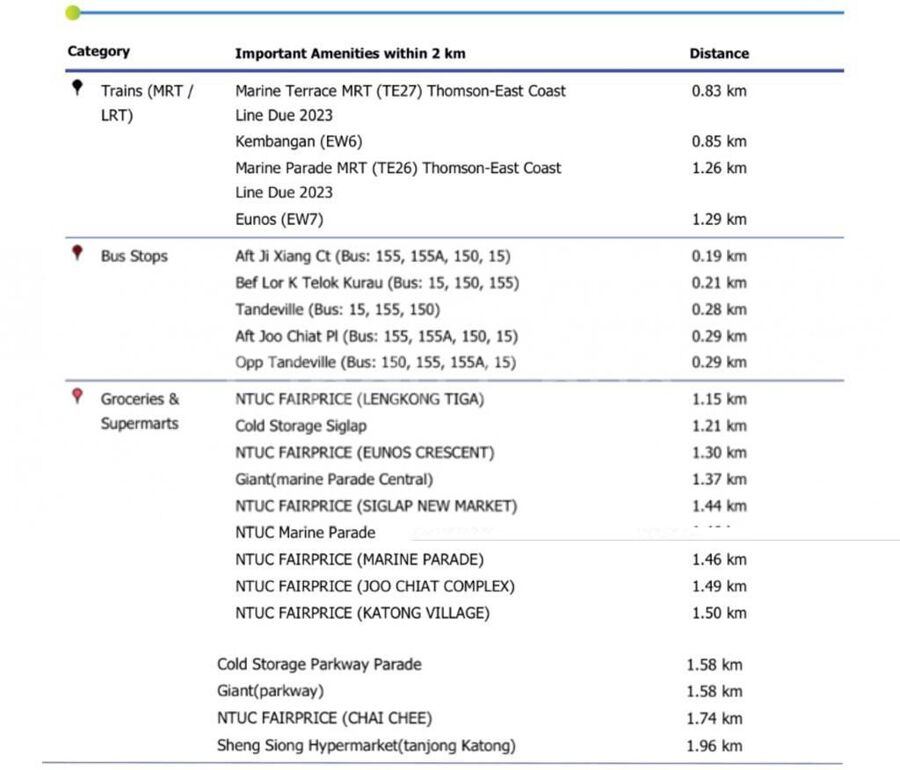
Task: Click the red pin beside Groceries & Supermarts
Action: click(77, 397)
